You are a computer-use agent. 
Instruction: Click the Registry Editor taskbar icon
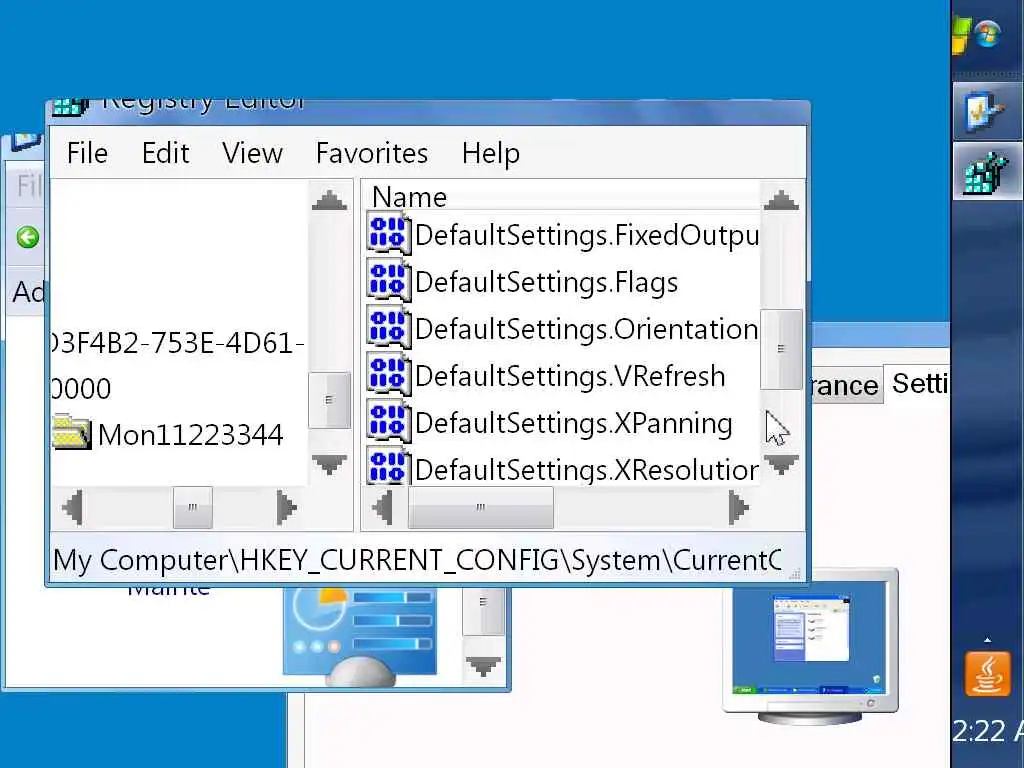coord(987,171)
